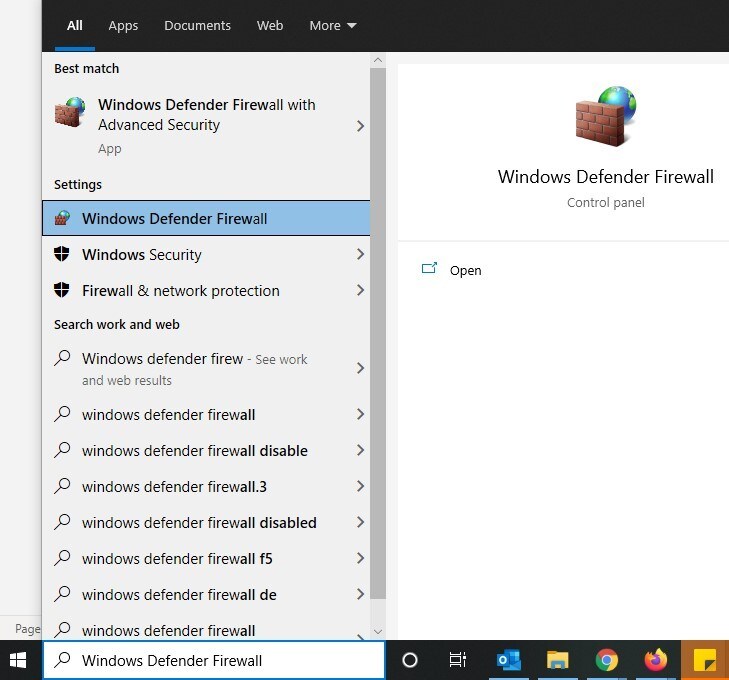
Task: Launch Outlook from the taskbar
Action: [508, 660]
